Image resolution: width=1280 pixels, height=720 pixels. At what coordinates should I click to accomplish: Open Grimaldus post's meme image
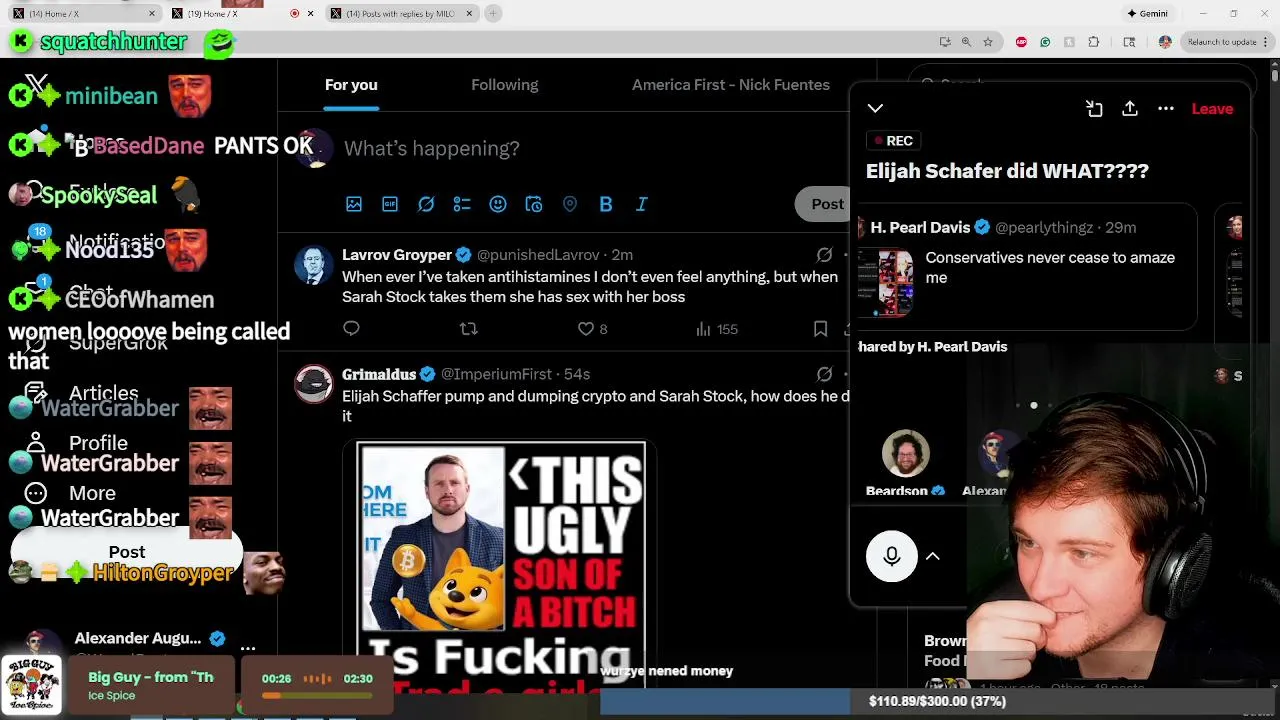[500, 566]
